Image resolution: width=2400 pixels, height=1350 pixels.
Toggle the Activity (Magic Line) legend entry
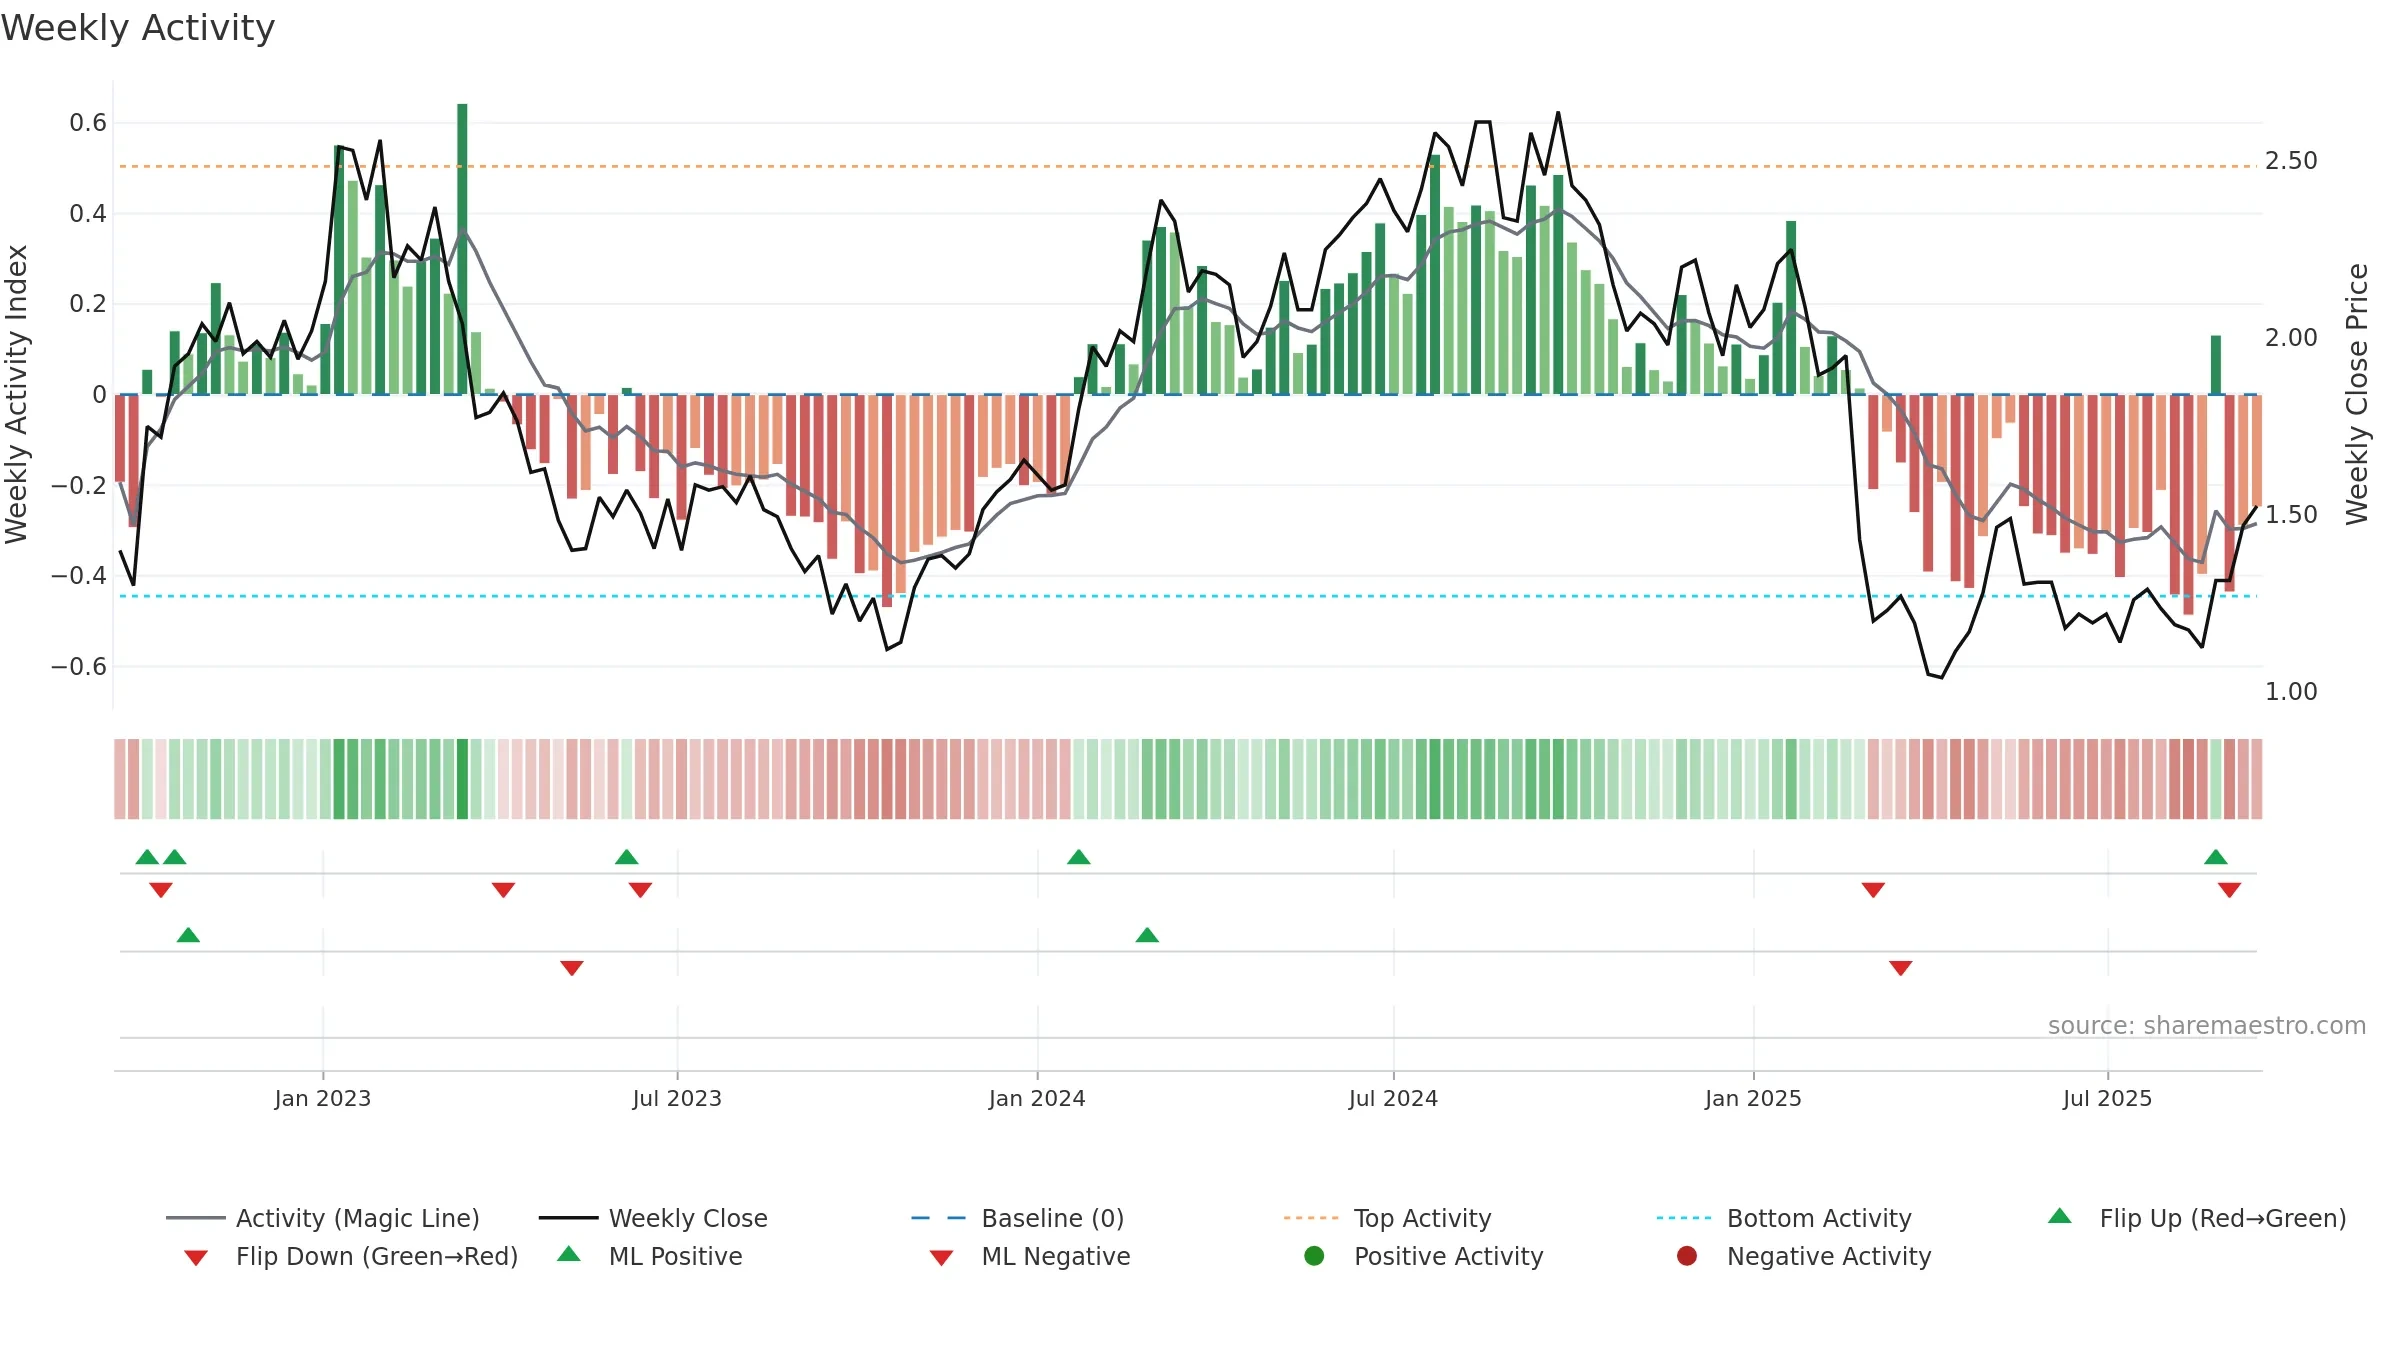[x=323, y=1218]
